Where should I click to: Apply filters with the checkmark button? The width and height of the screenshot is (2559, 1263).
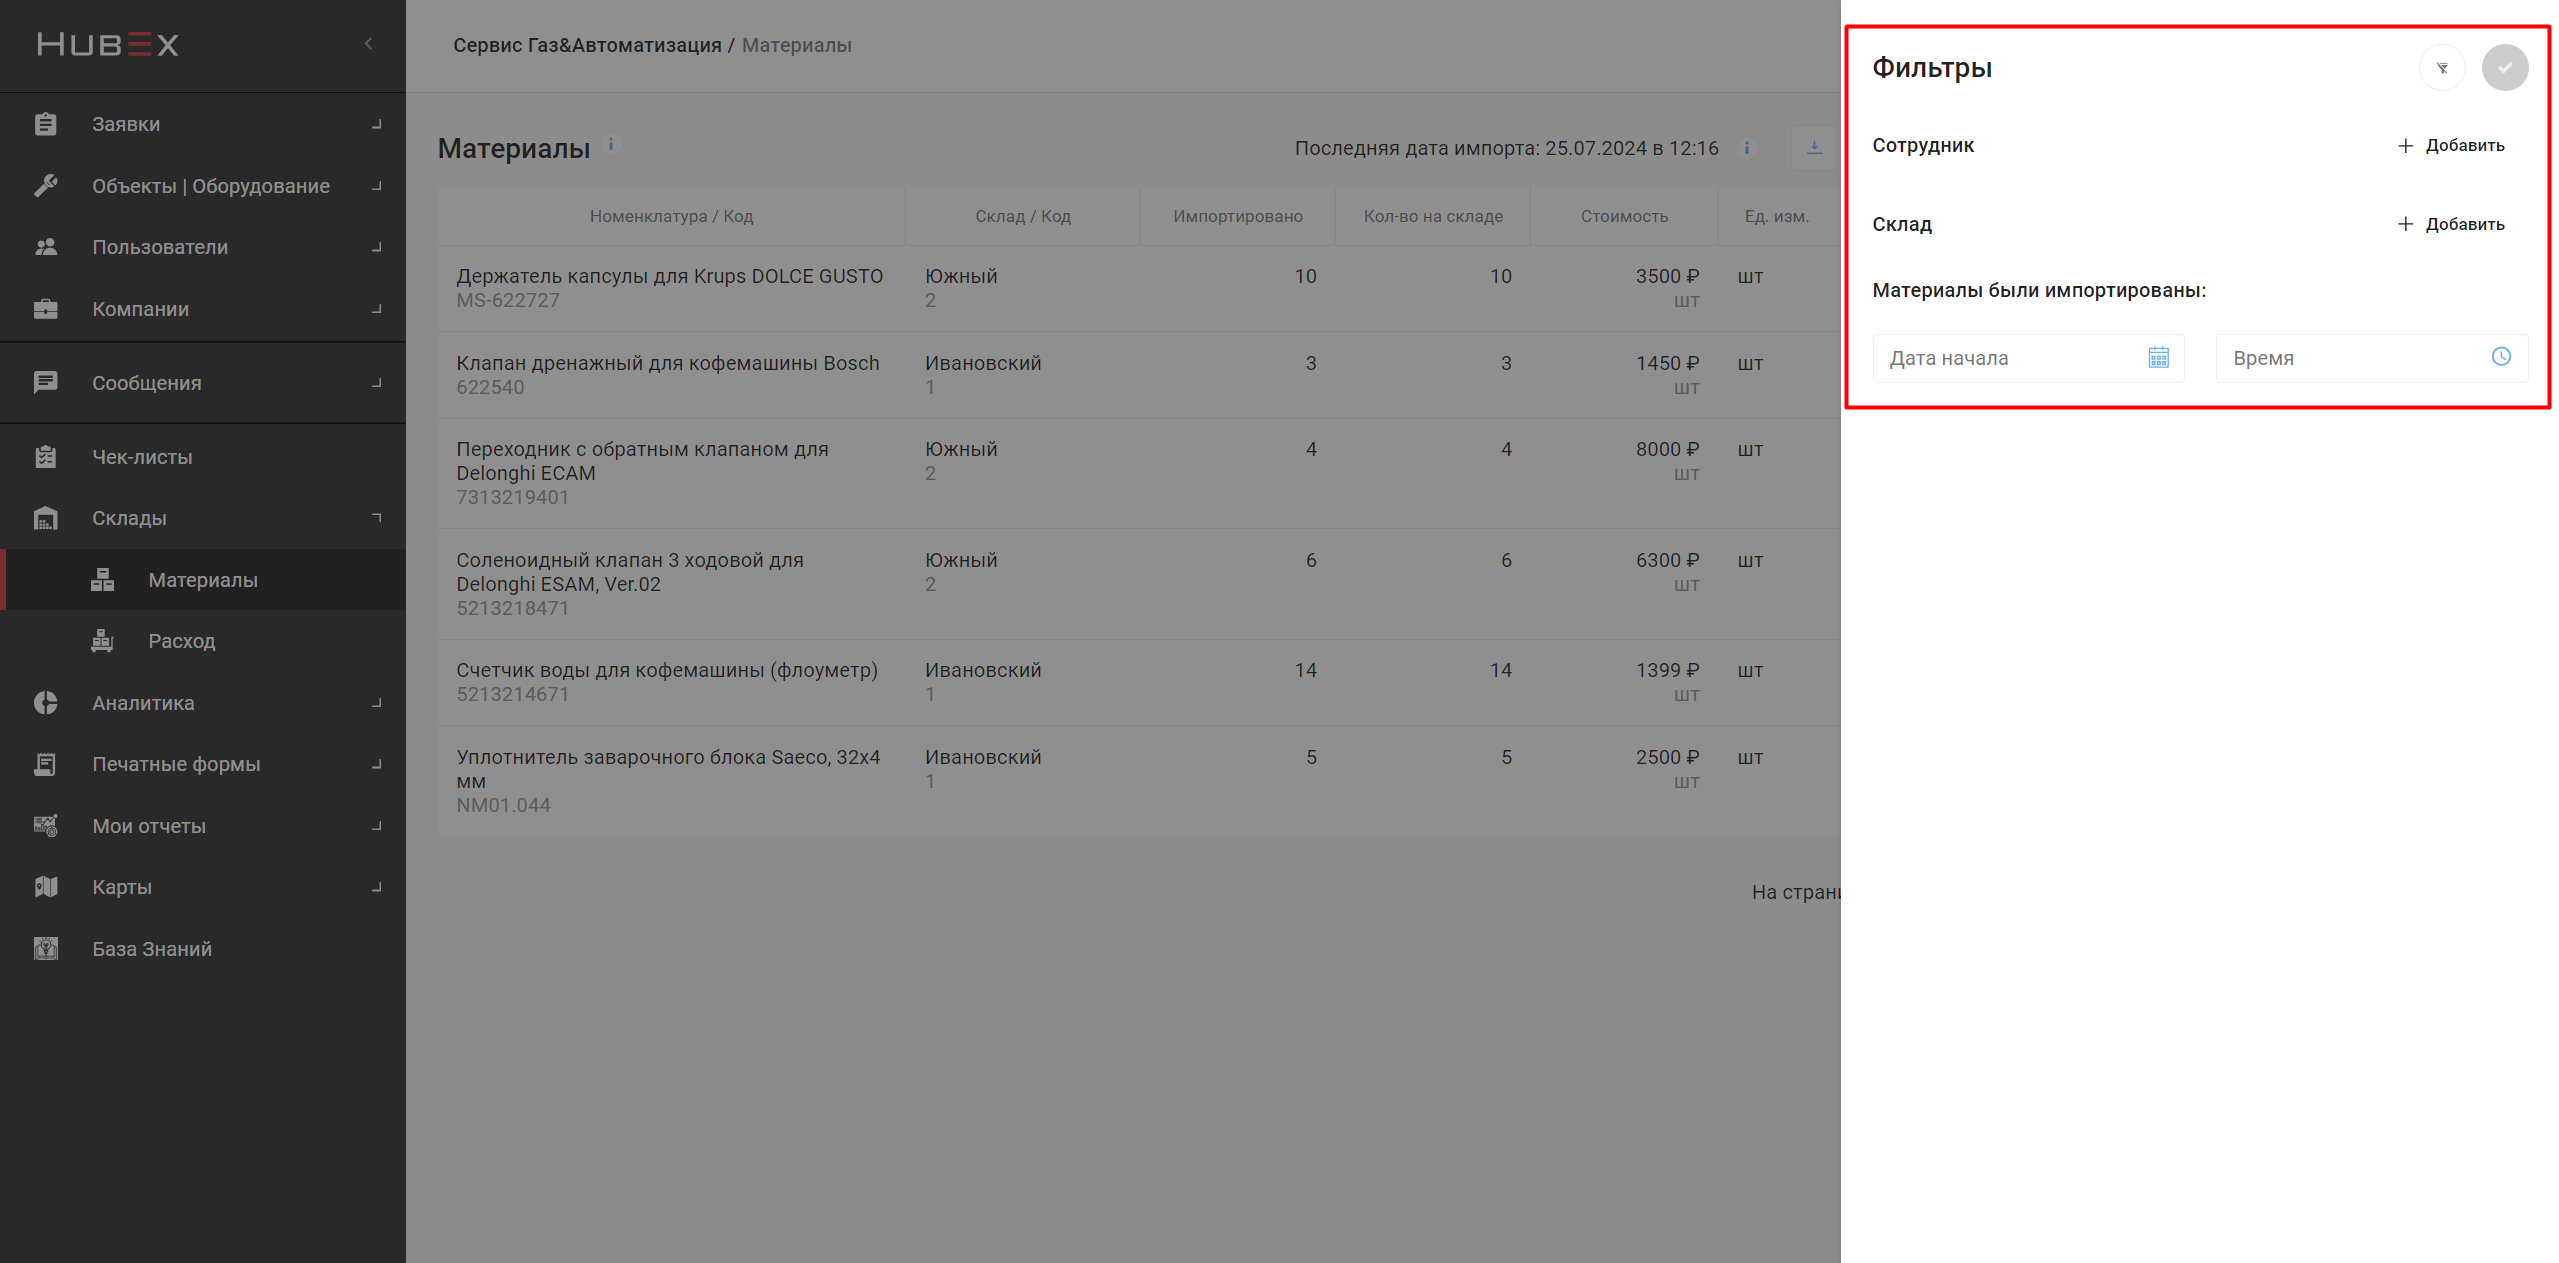coord(2504,68)
